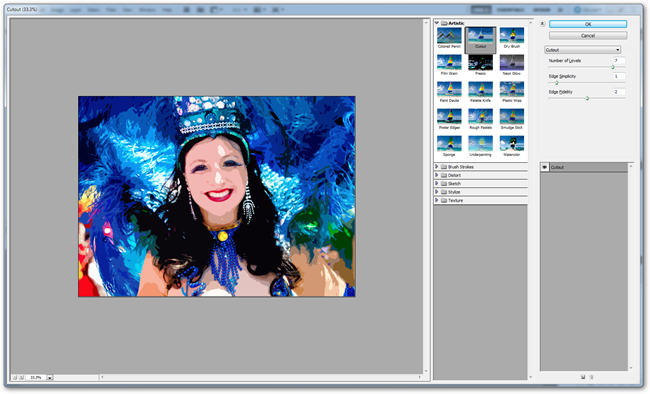Collapse the Artistic filter folder
This screenshot has width=650, height=394.
[437, 23]
